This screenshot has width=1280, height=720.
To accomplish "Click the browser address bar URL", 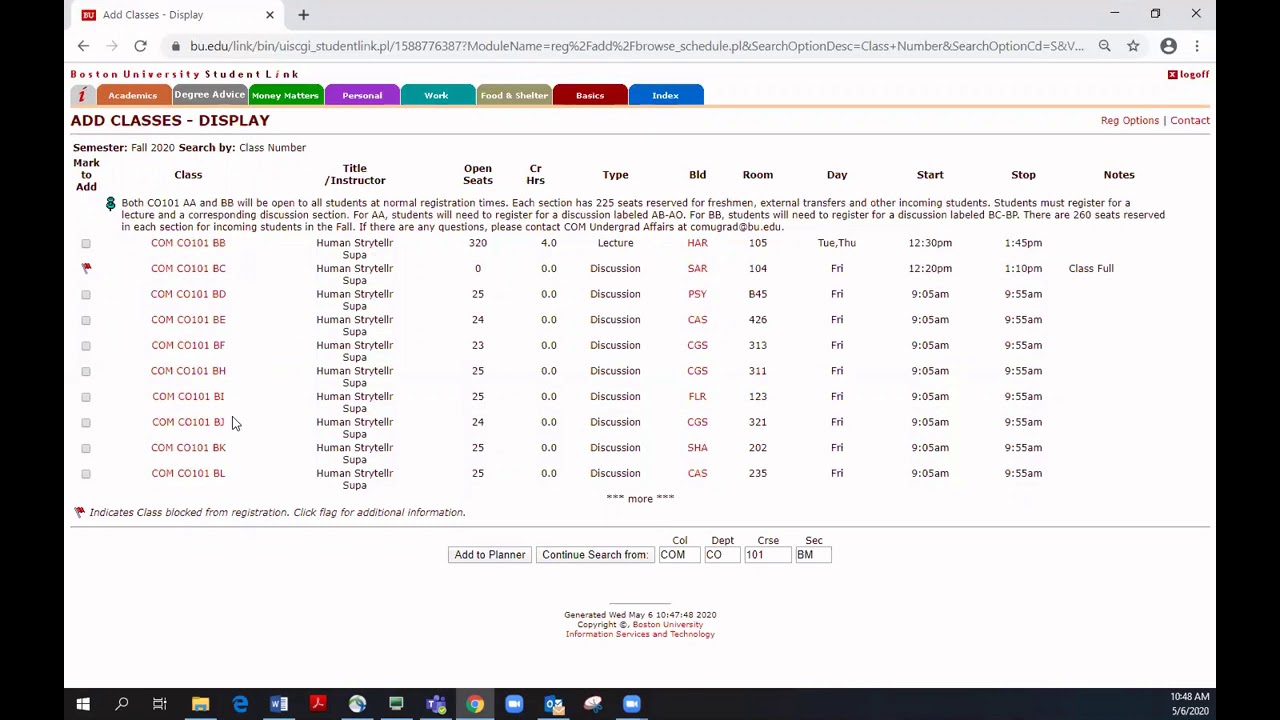I will [x=636, y=46].
